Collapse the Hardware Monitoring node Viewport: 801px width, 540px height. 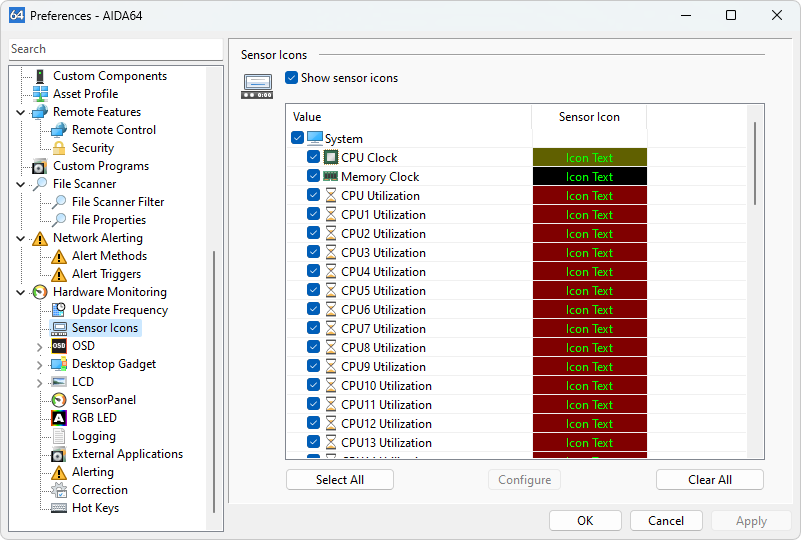pyautogui.click(x=21, y=293)
